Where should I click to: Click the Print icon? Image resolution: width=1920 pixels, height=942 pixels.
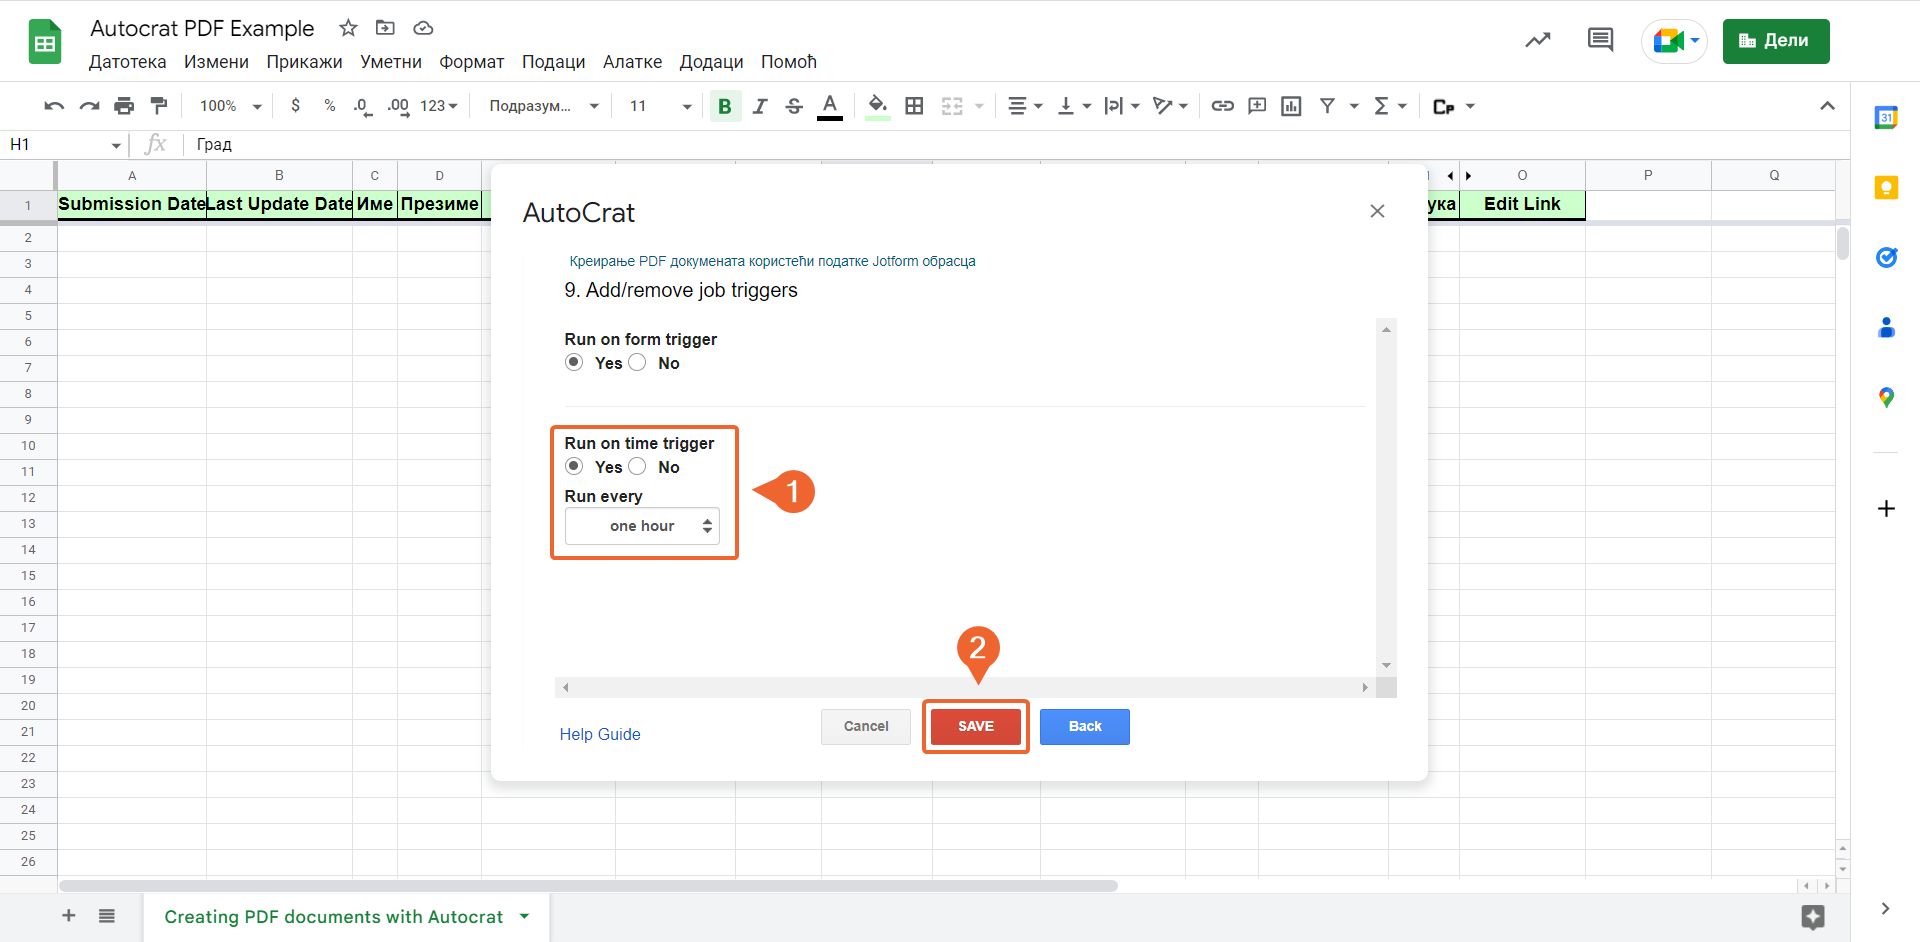124,106
